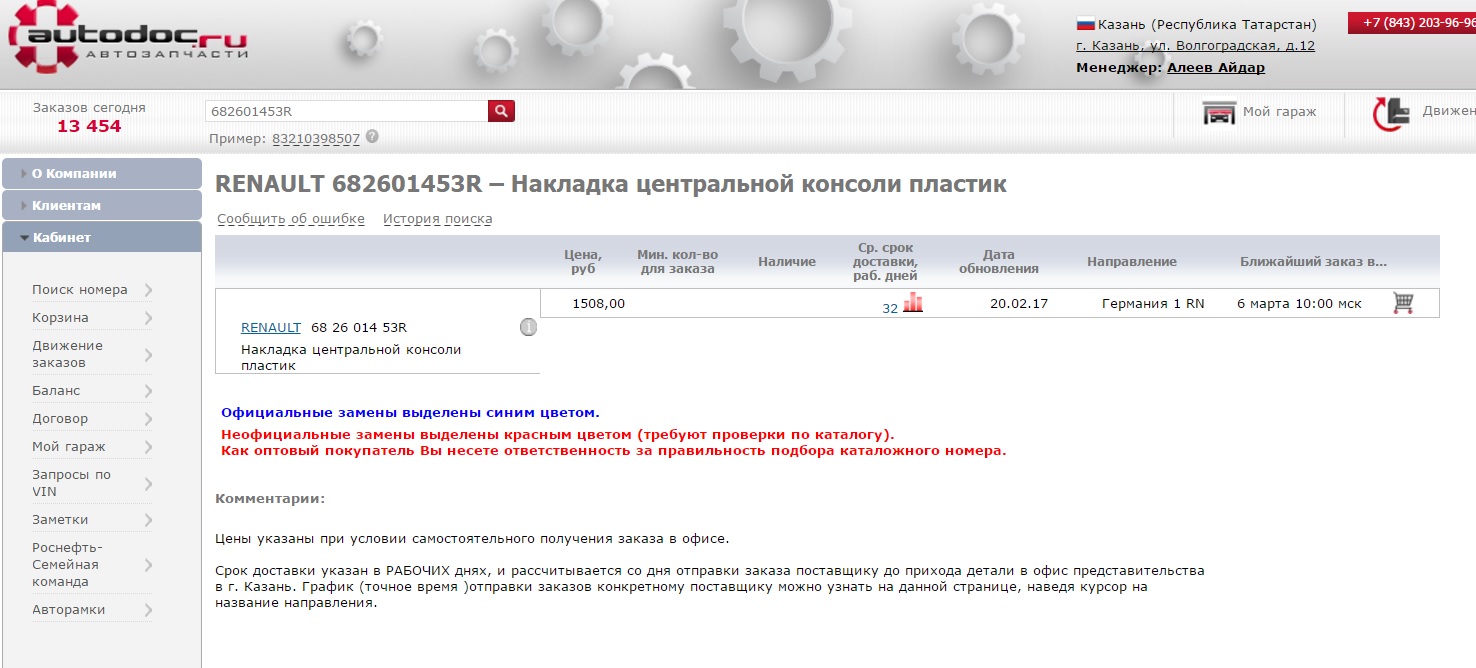Screen dimensions: 1476x668
Task: Click the Мой гараж header label
Action: coord(1279,112)
